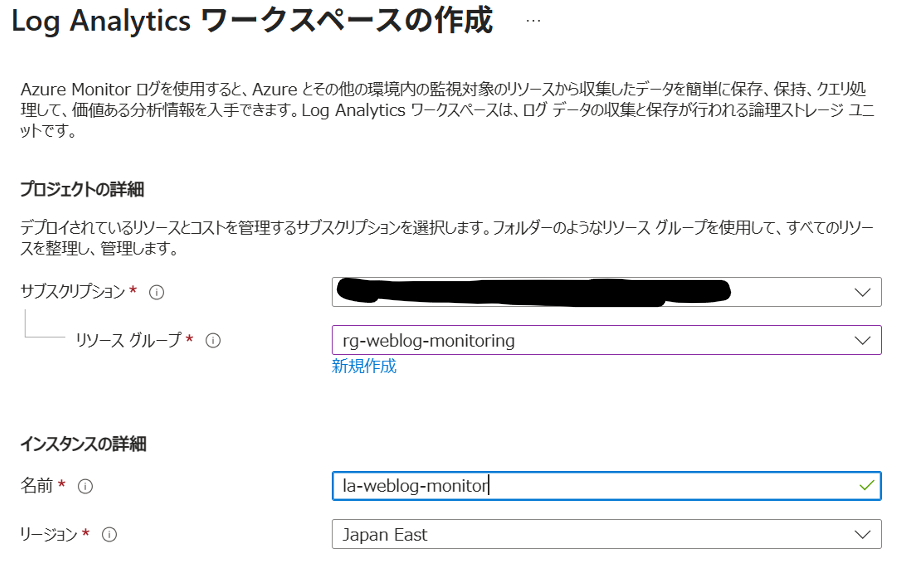Click the 新規作成 link to create resource group

point(364,366)
